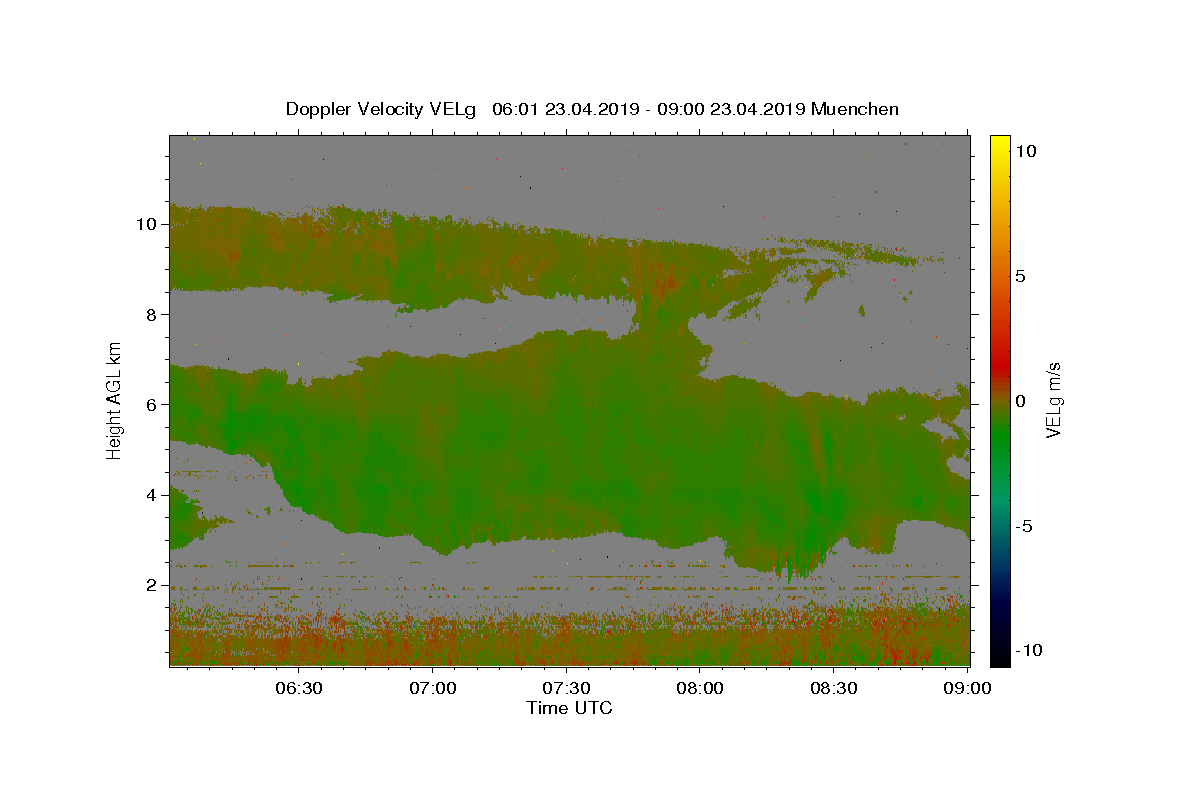
Task: Select the '07:30' time axis label
Action: pos(567,689)
